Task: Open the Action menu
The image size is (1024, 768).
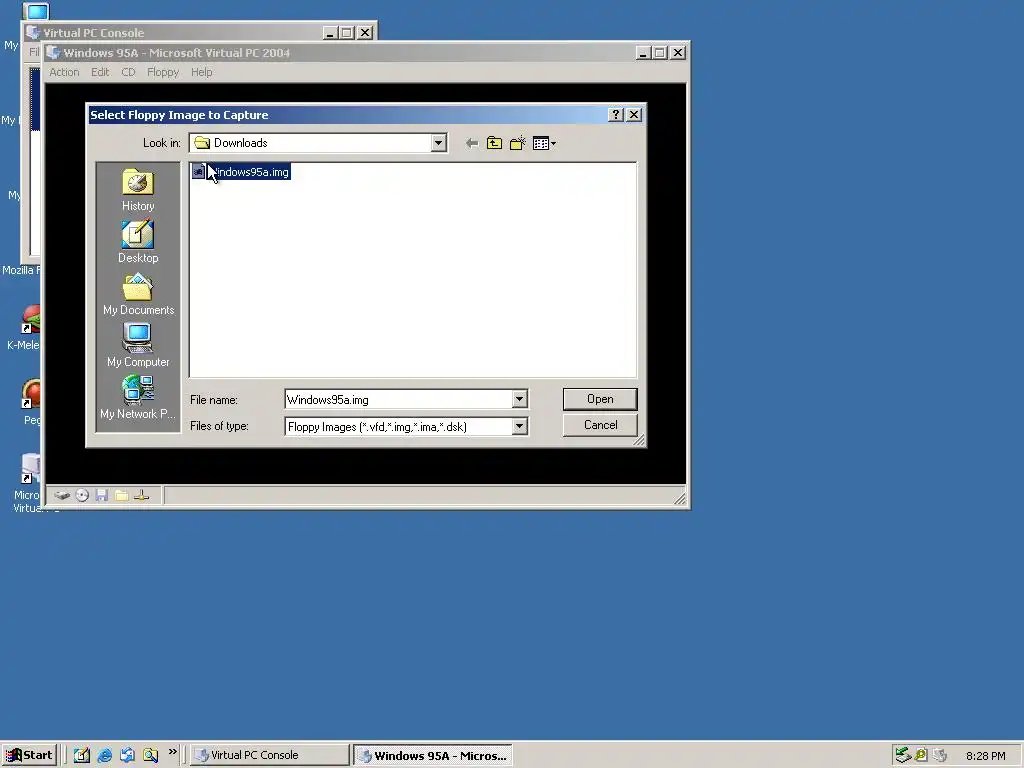Action: [64, 72]
